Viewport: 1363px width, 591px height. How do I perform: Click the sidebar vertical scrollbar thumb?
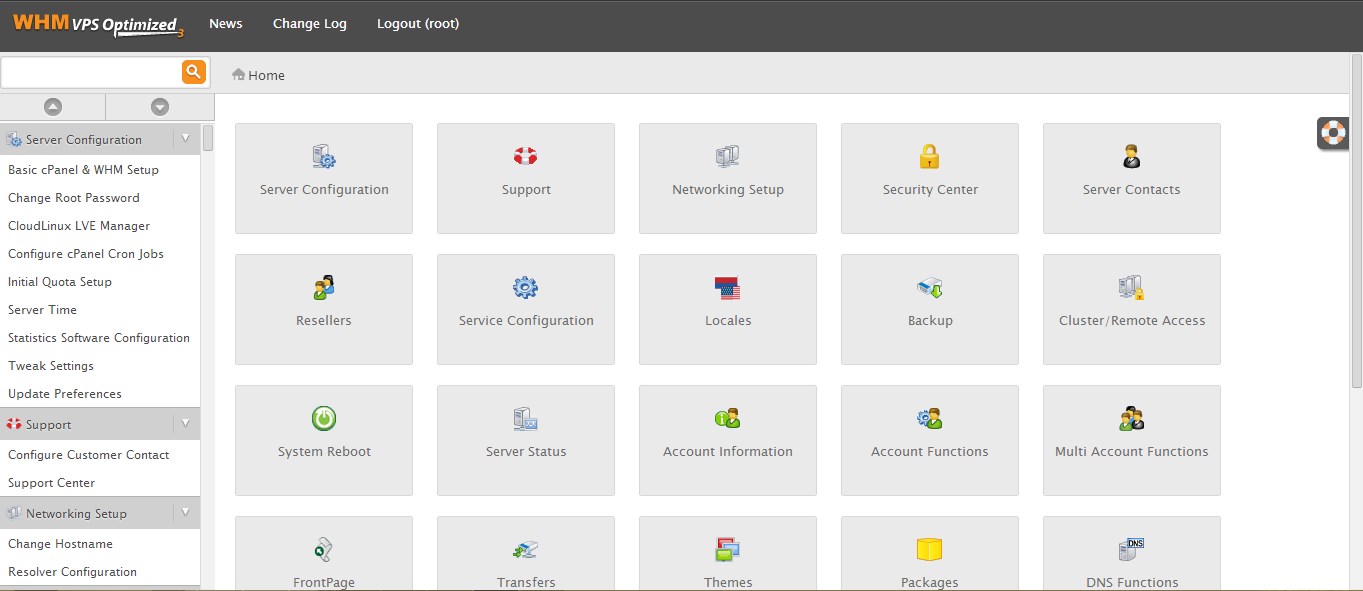click(208, 138)
